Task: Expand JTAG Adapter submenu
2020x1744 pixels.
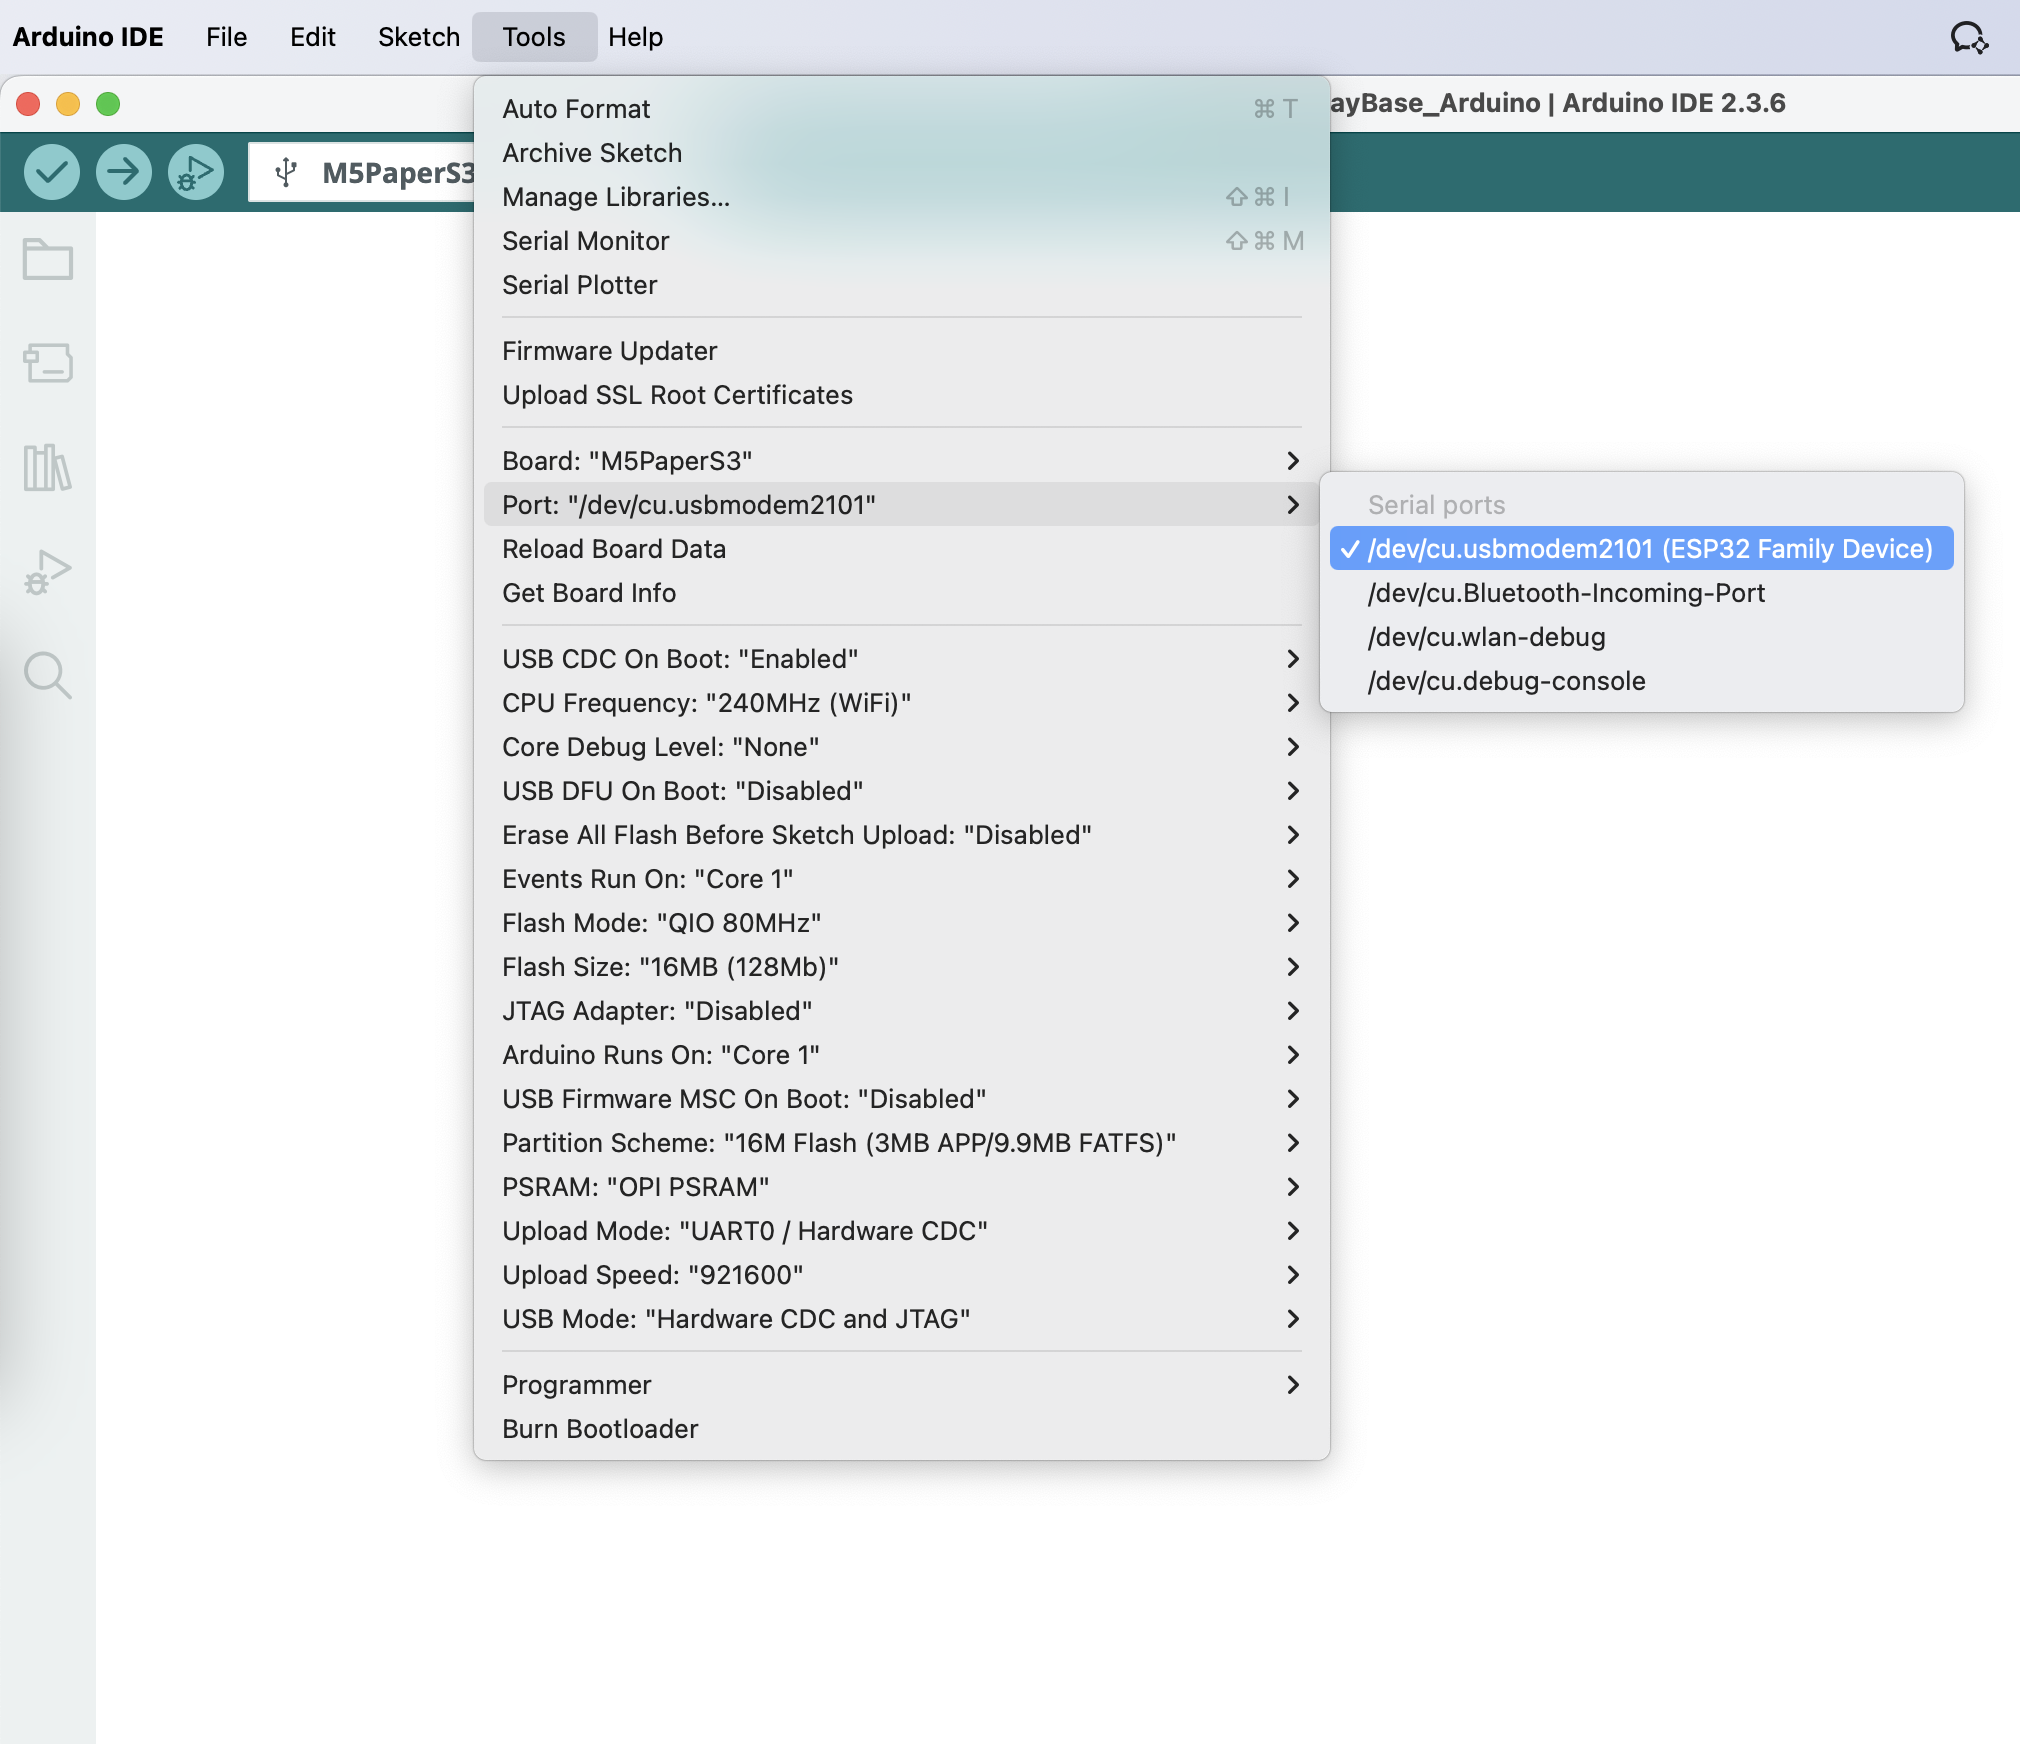Action: [x=901, y=1011]
